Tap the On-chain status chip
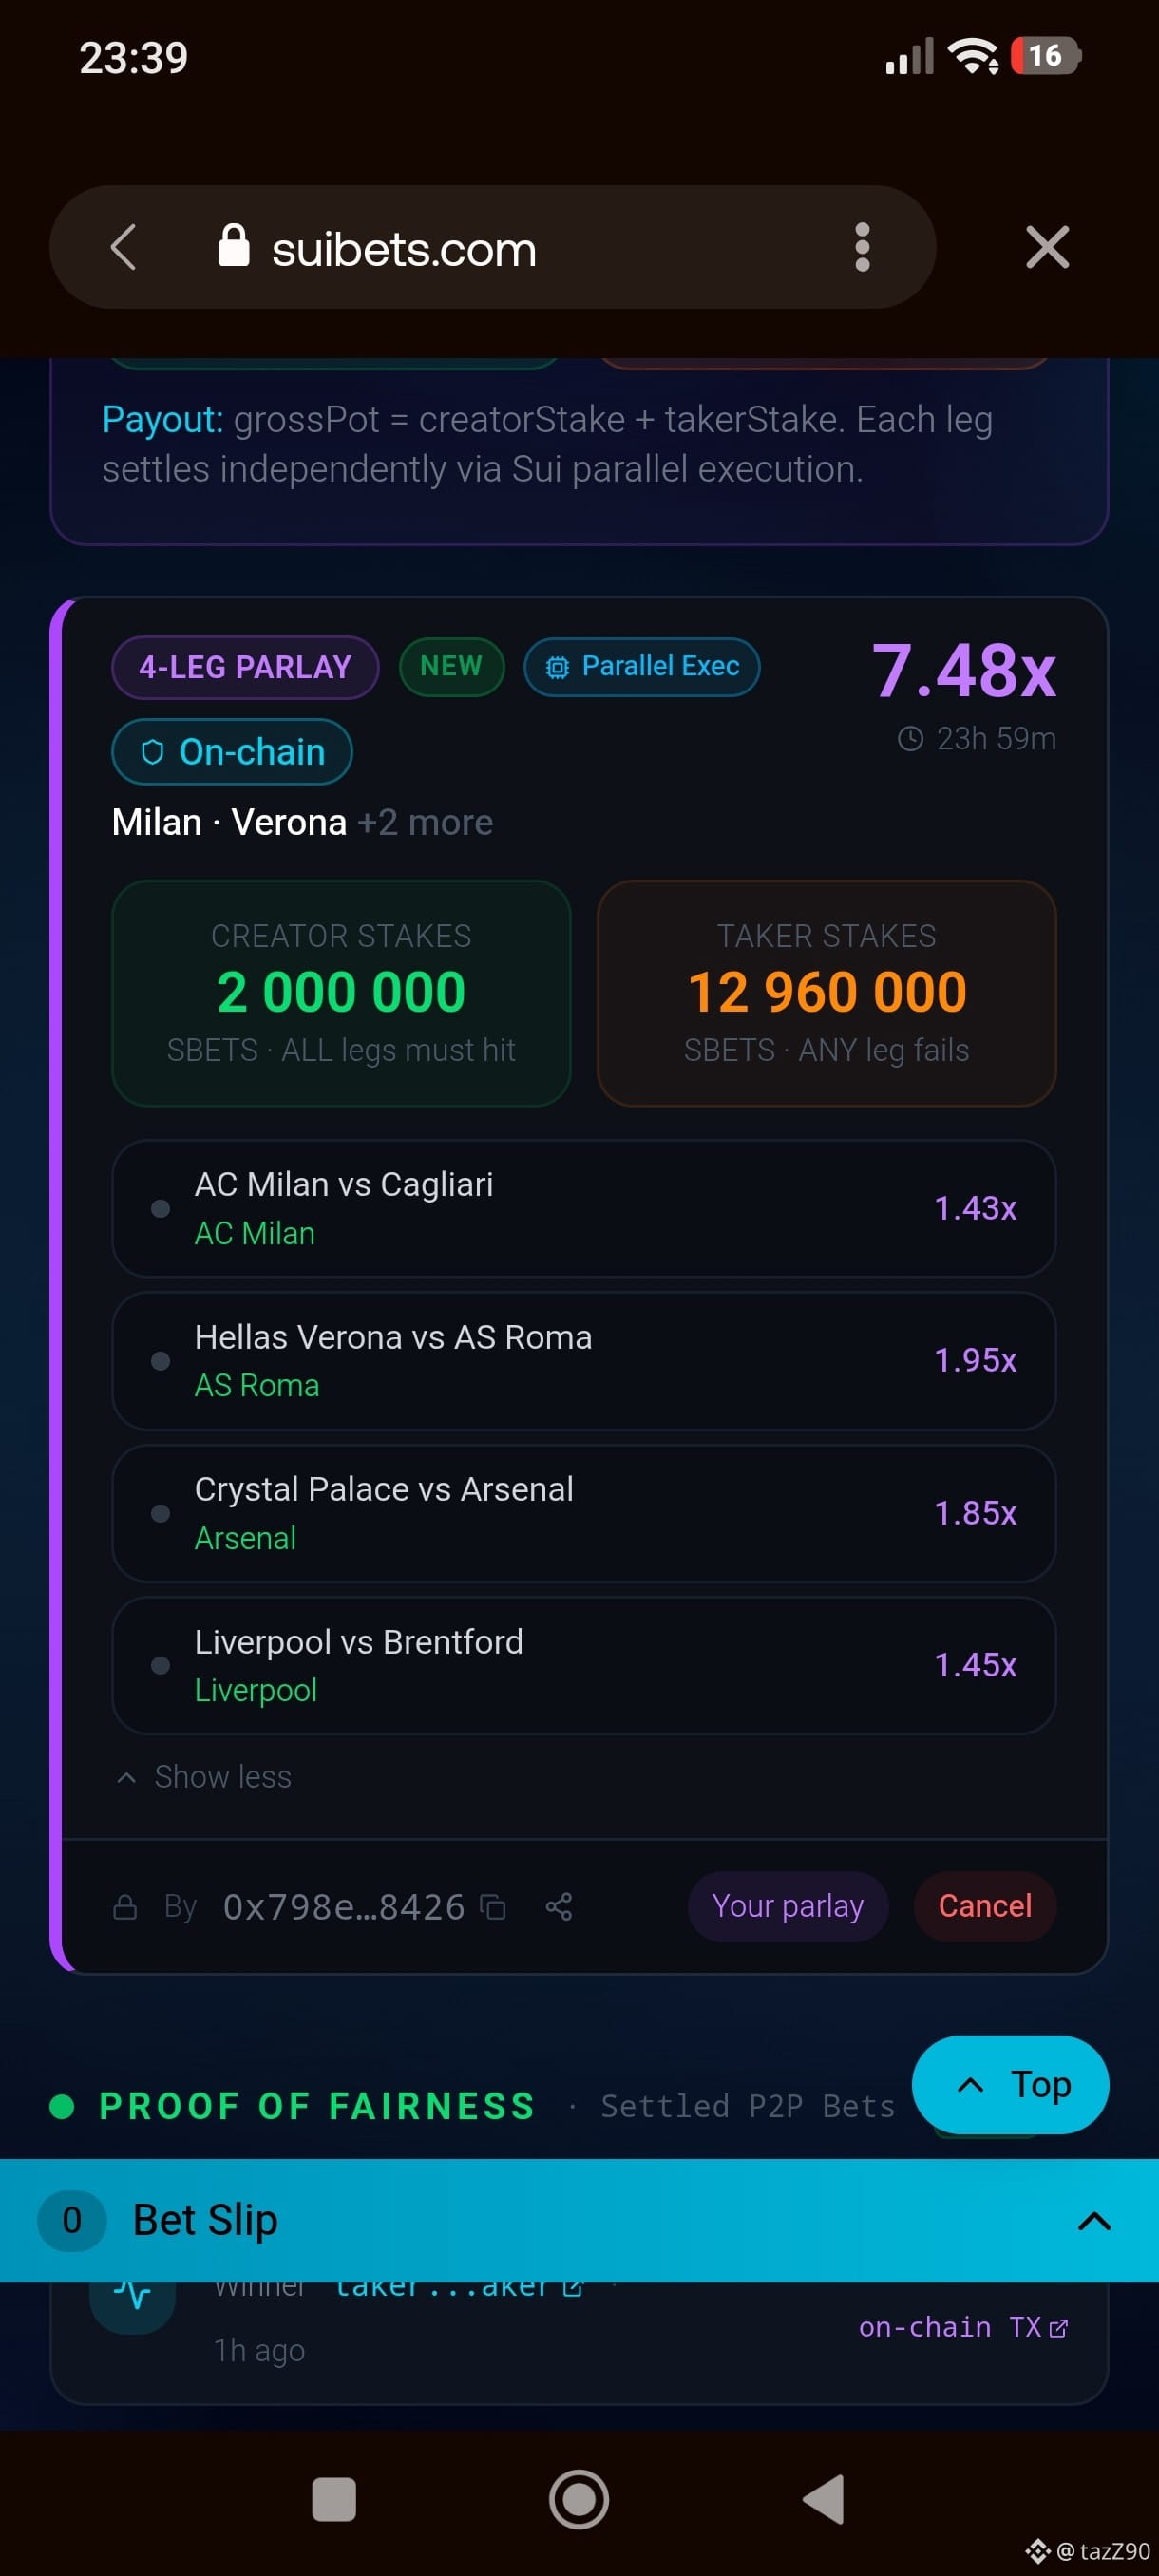The image size is (1159, 2576). [x=232, y=752]
